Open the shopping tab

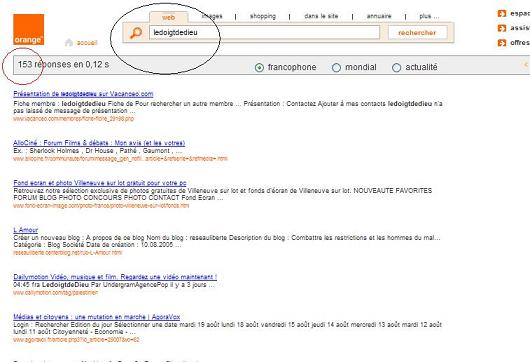263,16
